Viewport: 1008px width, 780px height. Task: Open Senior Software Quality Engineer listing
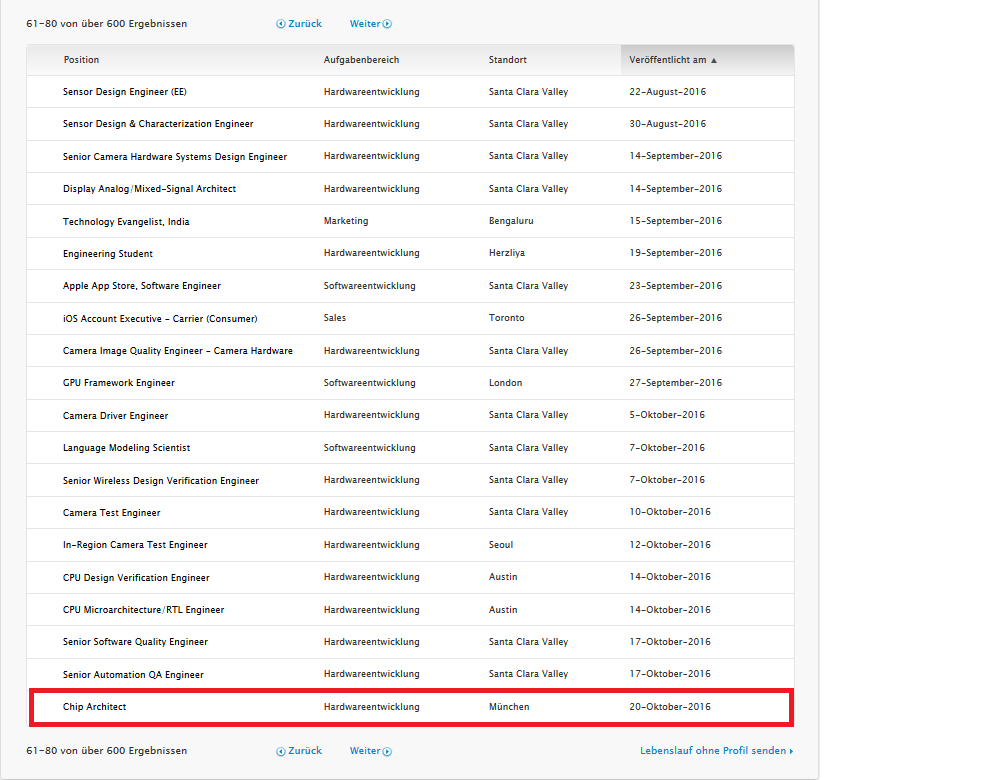click(x=135, y=642)
